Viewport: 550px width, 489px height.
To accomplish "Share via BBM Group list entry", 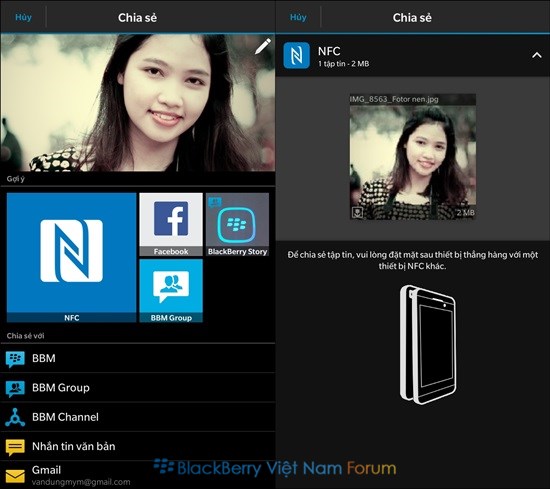I will pyautogui.click(x=138, y=388).
